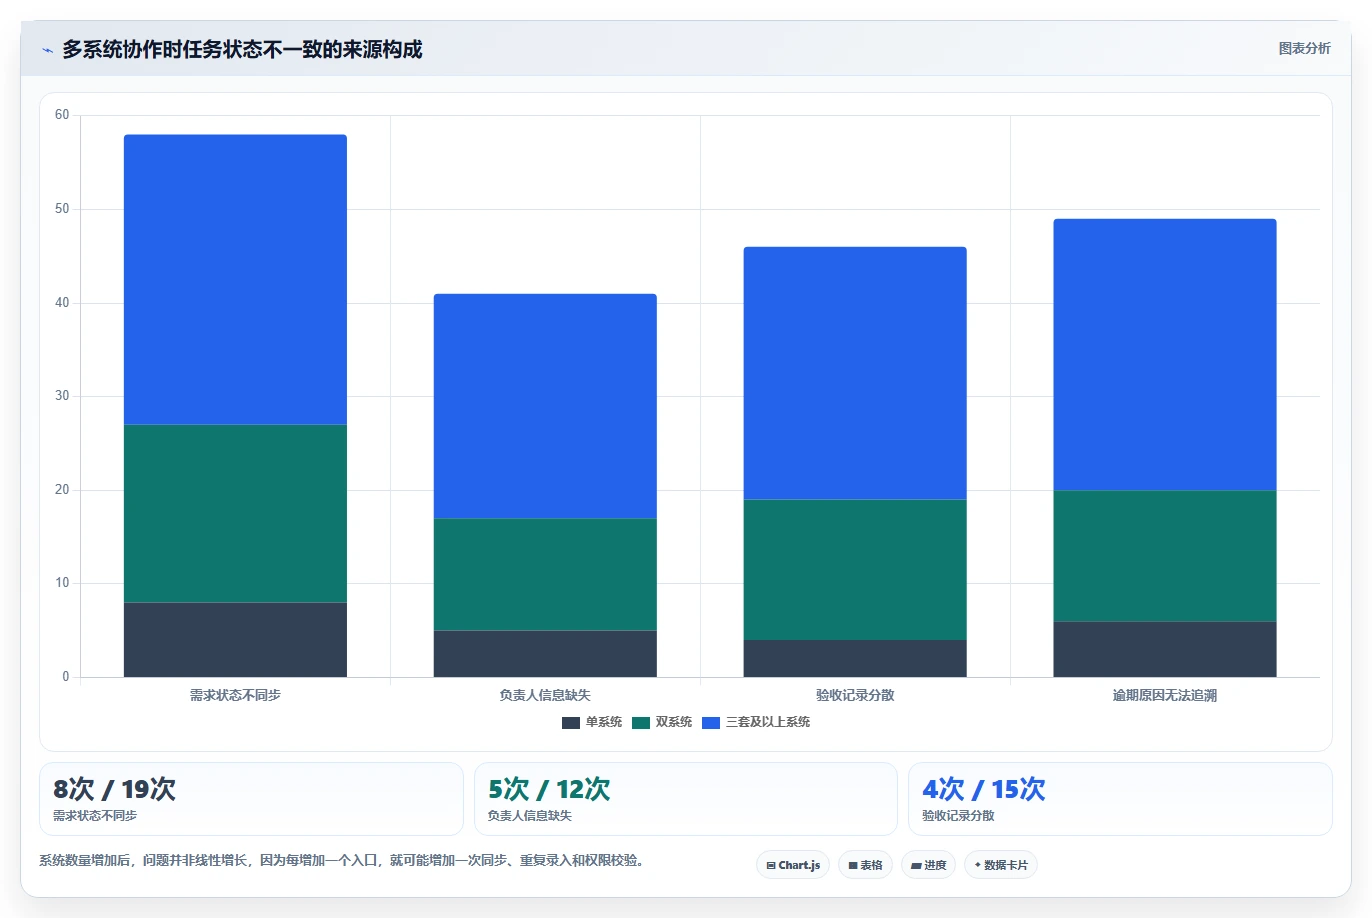Click blue segment of 验收记录分散 bar
This screenshot has height=918, width=1372.
855,373
